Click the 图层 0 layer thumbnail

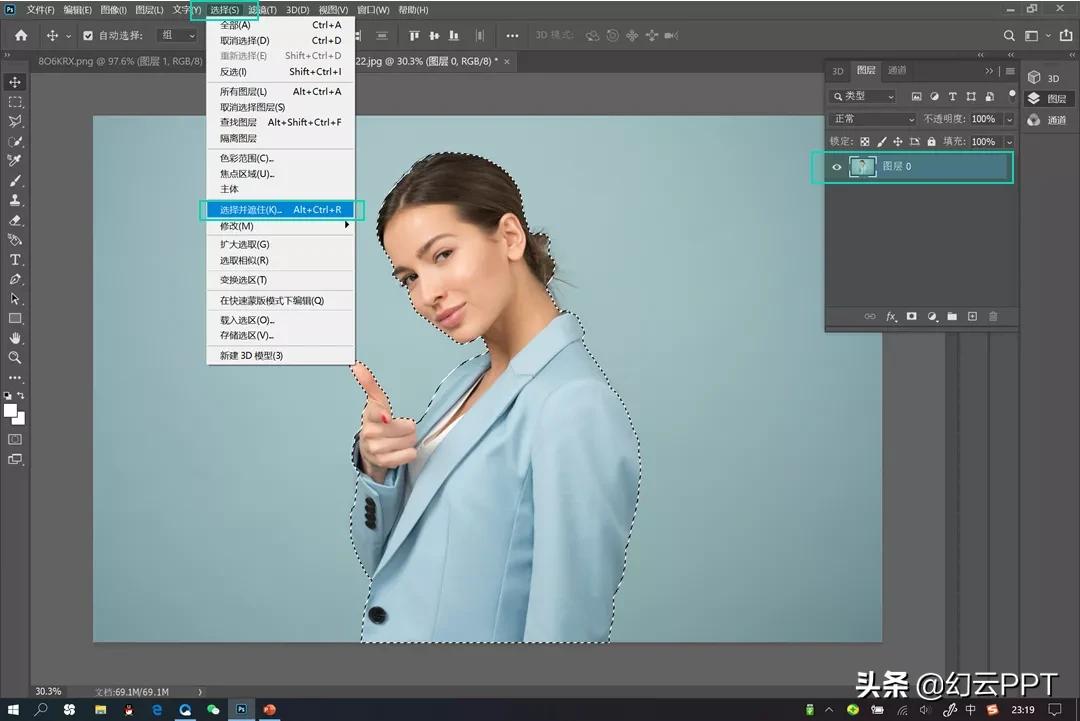point(862,167)
